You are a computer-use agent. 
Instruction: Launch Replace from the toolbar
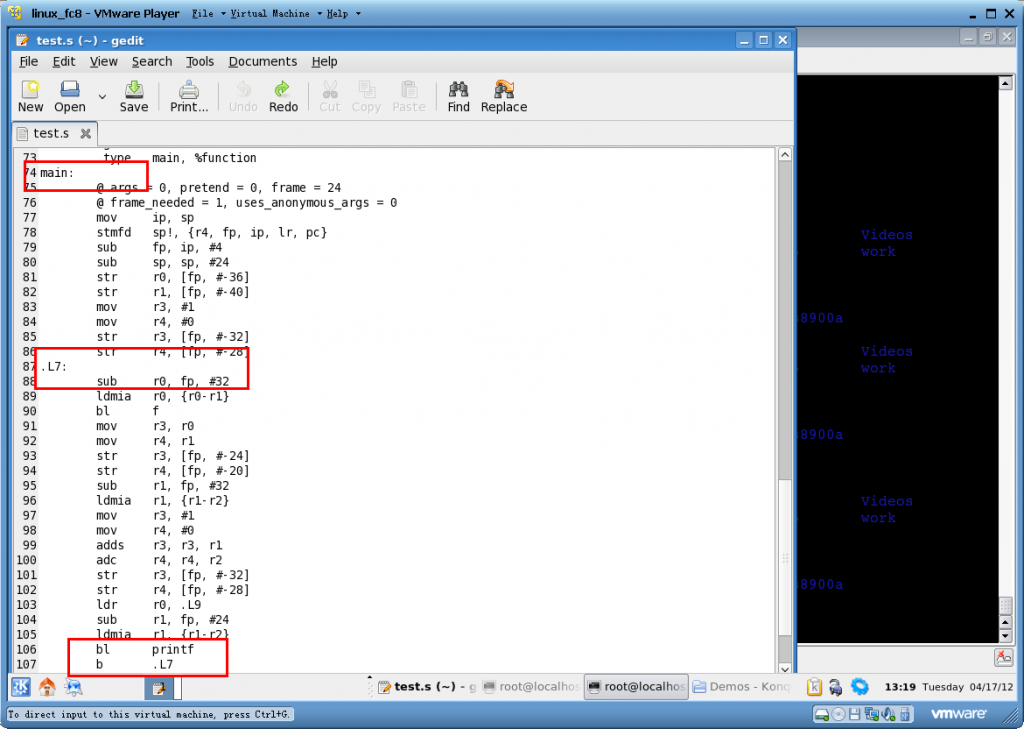[x=503, y=95]
